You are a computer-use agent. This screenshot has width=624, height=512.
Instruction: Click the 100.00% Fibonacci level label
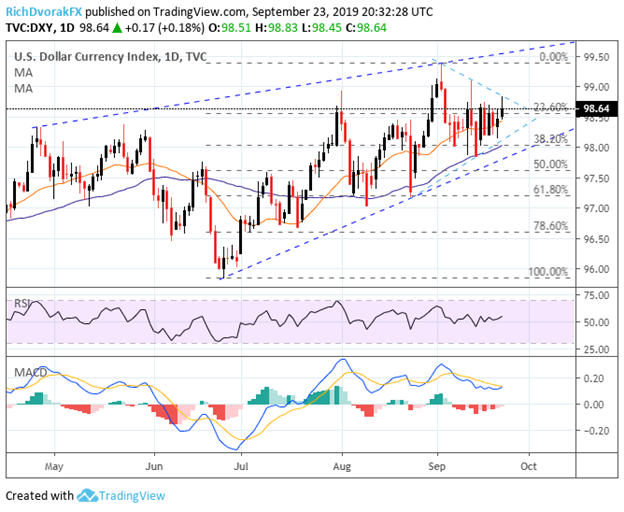click(x=548, y=272)
